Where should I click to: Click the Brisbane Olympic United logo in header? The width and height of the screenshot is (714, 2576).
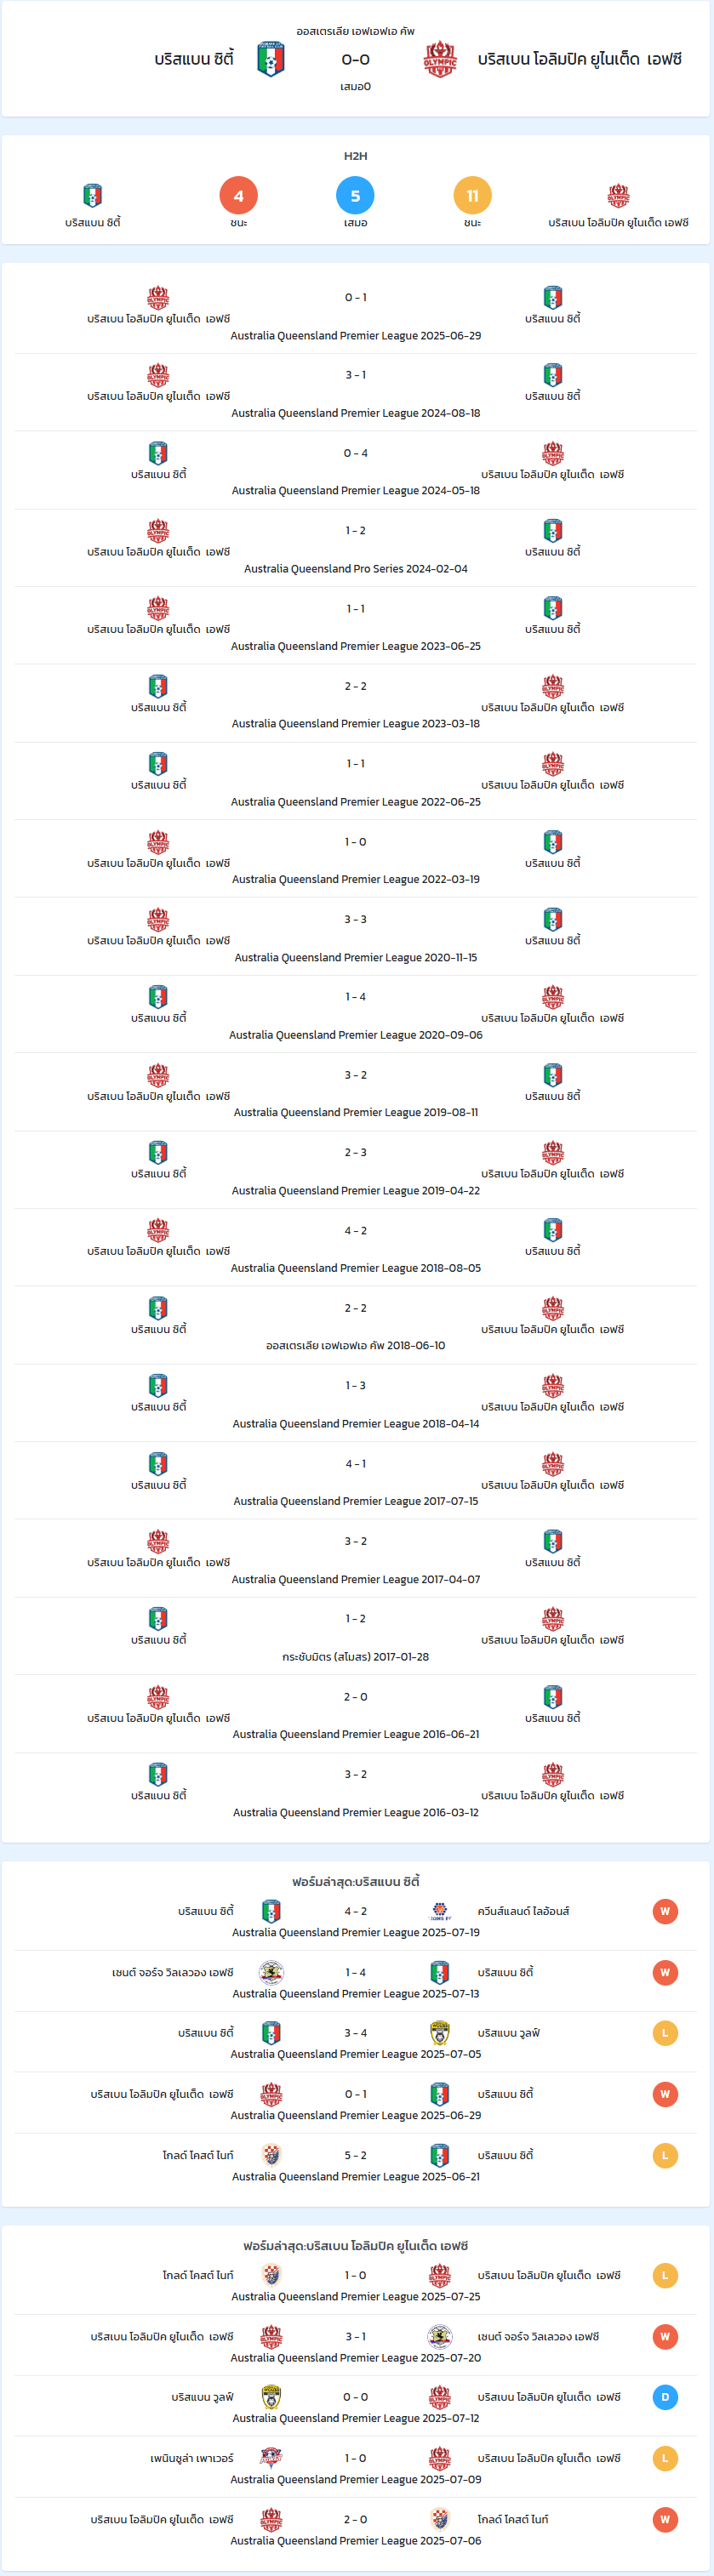(x=440, y=59)
